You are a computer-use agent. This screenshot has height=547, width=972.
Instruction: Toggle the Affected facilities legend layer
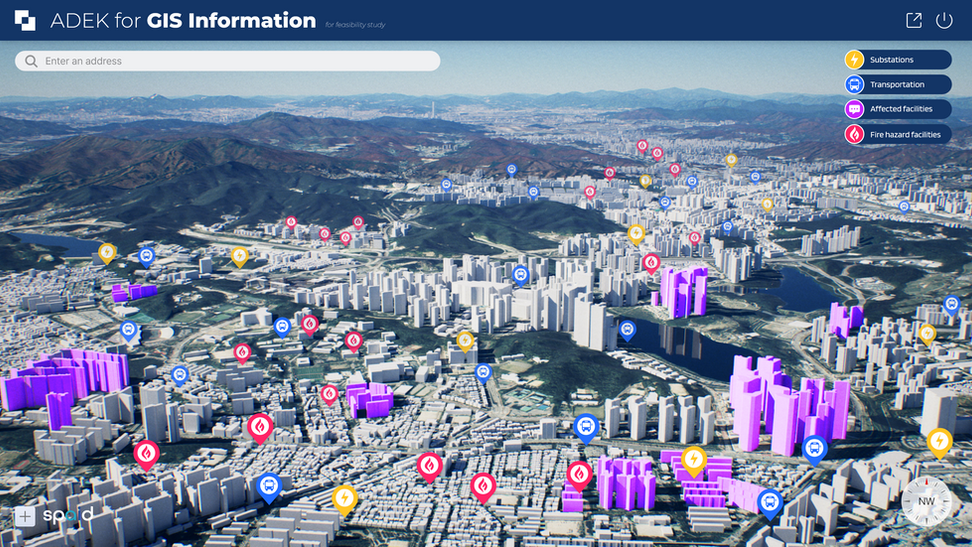point(898,109)
